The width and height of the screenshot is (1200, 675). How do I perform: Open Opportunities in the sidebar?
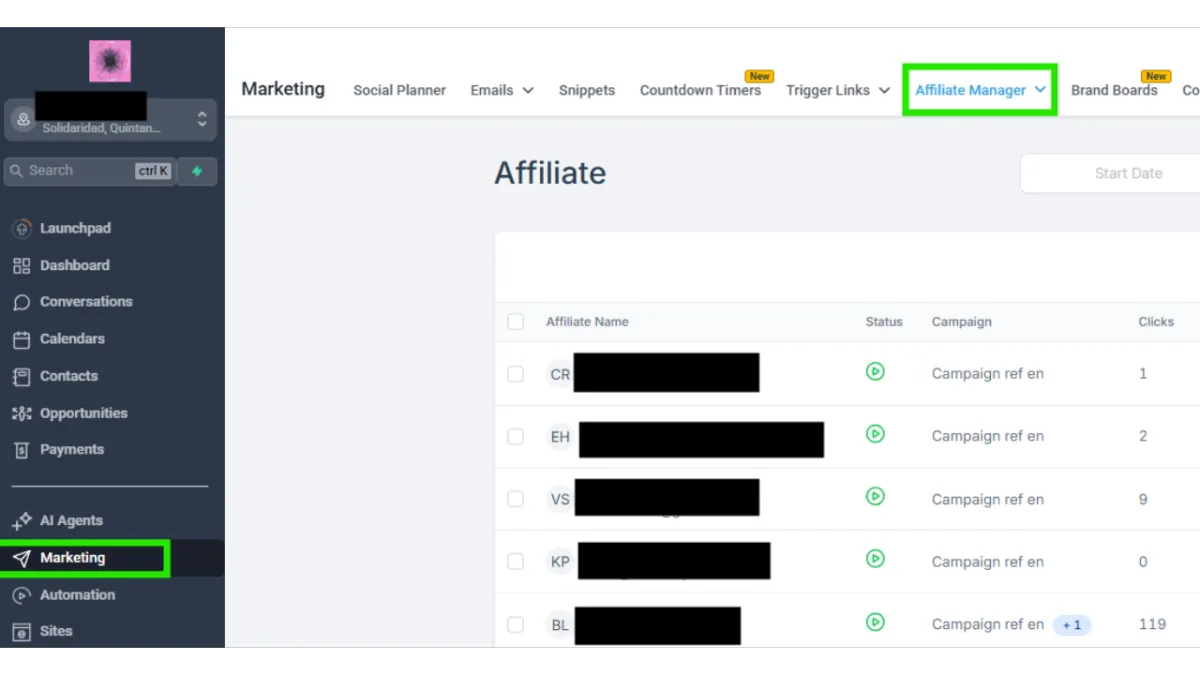[84, 413]
